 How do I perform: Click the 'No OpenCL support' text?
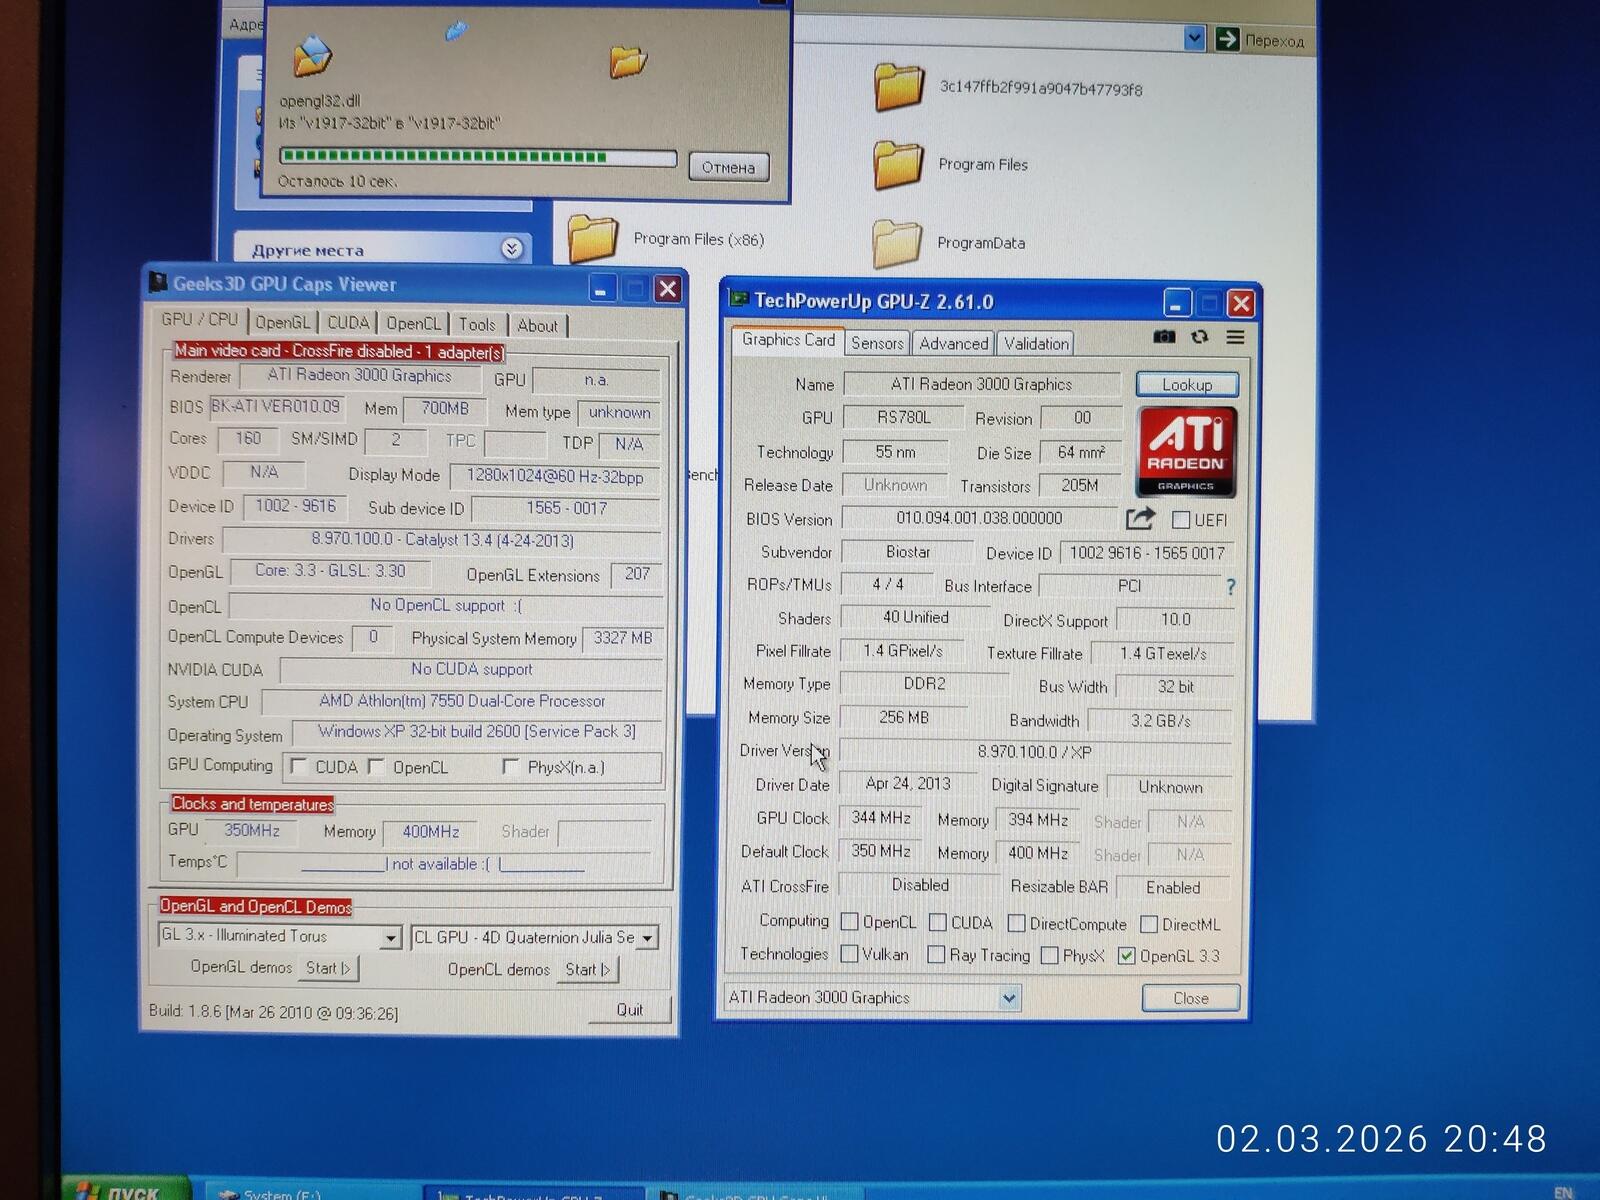click(438, 605)
